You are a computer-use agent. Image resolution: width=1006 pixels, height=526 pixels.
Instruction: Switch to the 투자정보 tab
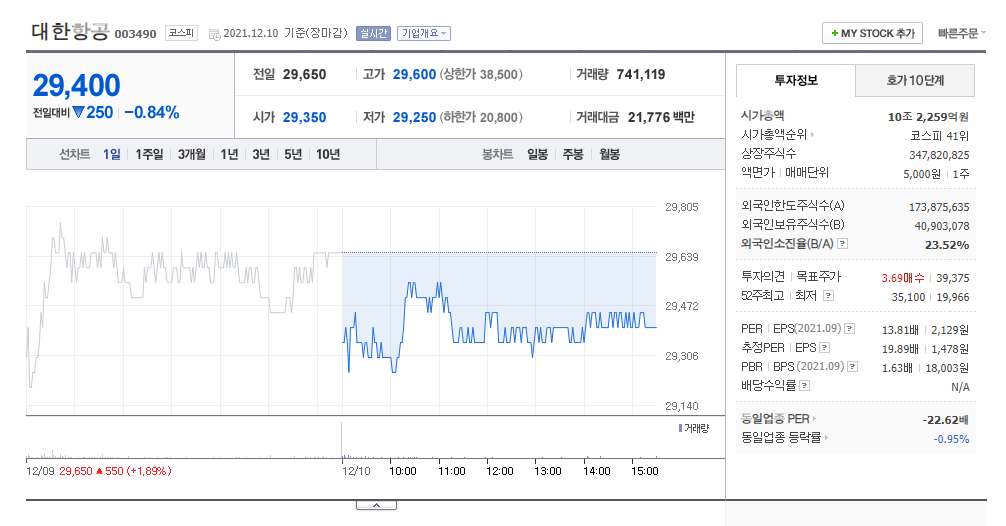(796, 80)
